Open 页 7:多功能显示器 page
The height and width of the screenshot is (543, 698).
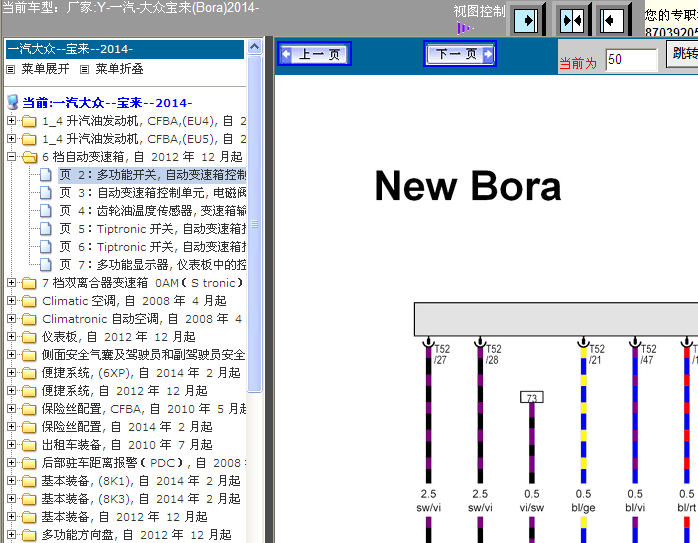tap(153, 265)
